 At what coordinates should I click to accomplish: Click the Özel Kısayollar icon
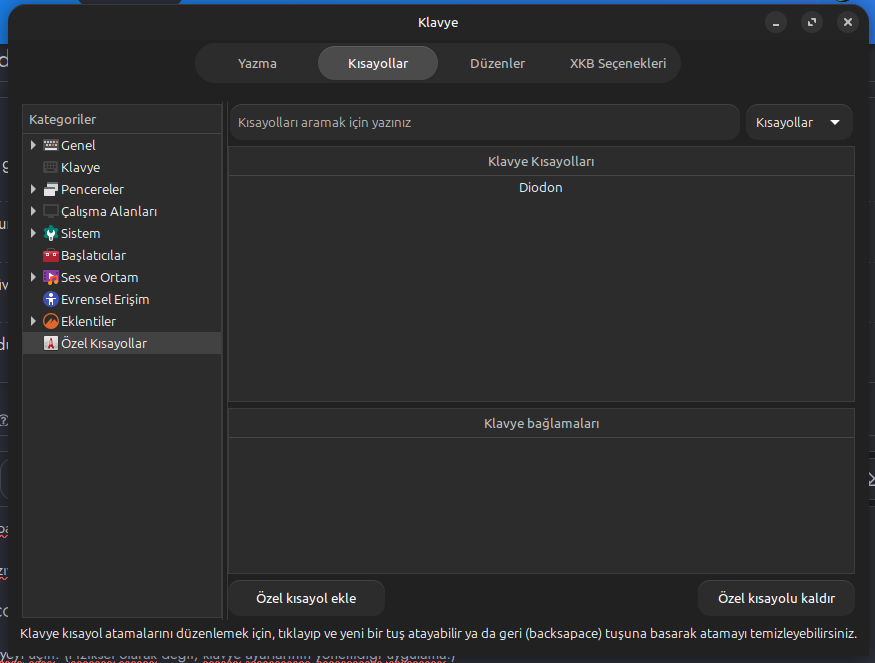coord(51,343)
